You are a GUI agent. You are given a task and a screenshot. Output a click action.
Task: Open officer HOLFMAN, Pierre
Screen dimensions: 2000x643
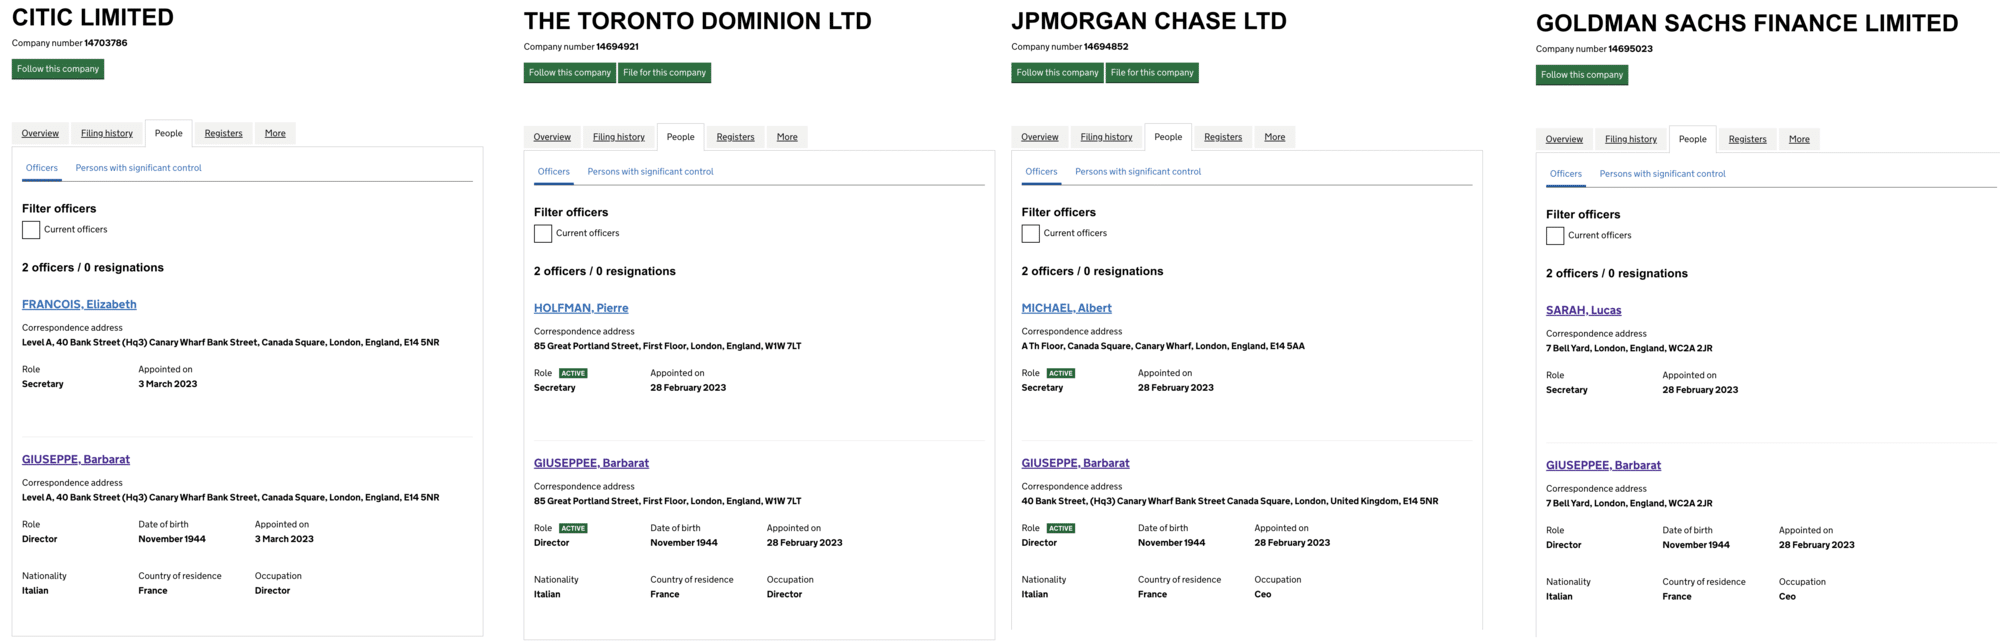(x=581, y=308)
